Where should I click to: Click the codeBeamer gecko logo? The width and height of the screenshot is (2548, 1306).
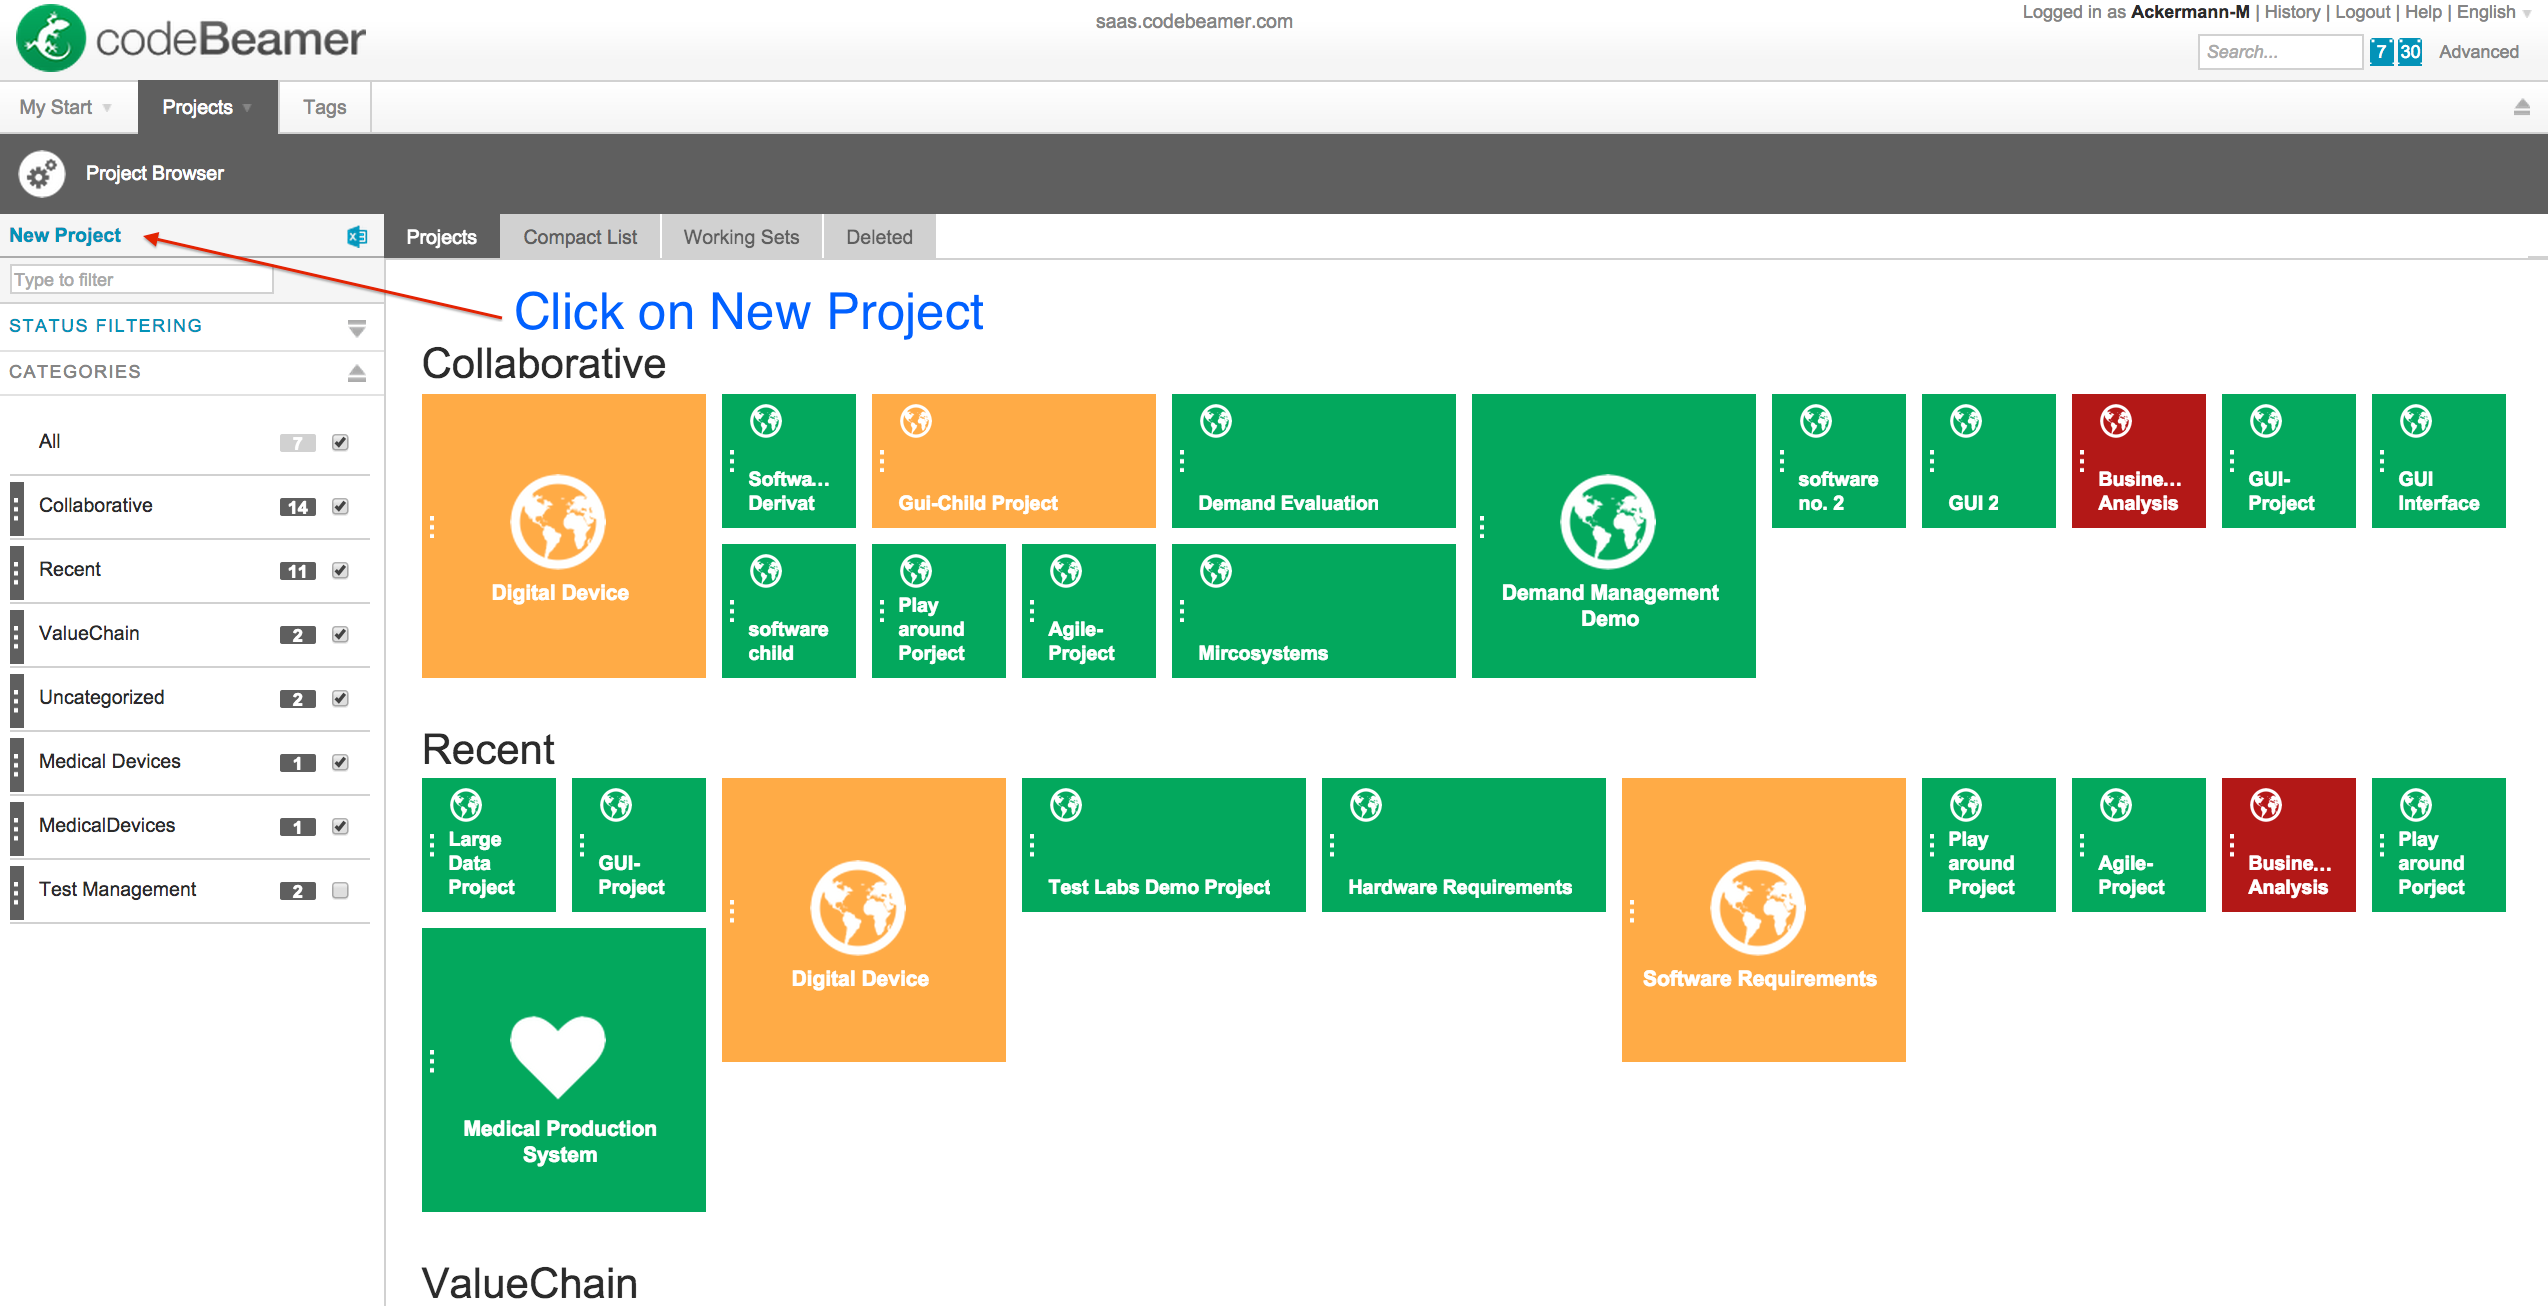(51, 38)
